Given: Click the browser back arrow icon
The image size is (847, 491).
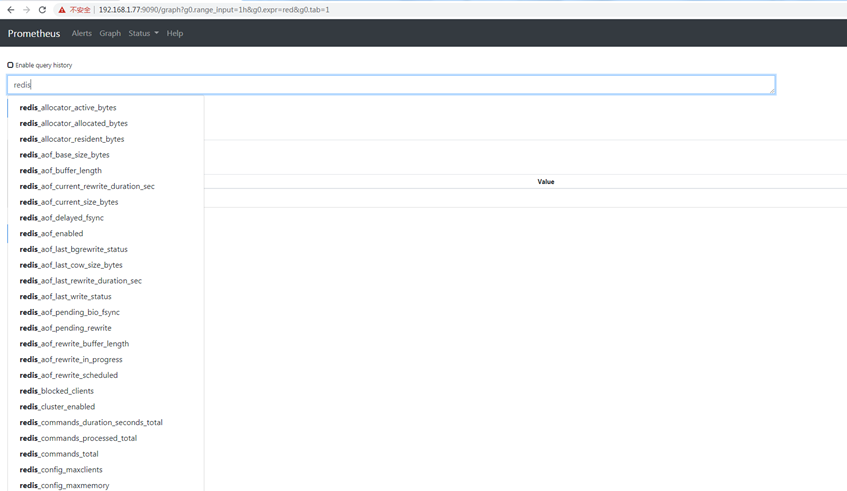Looking at the screenshot, I should (x=11, y=10).
